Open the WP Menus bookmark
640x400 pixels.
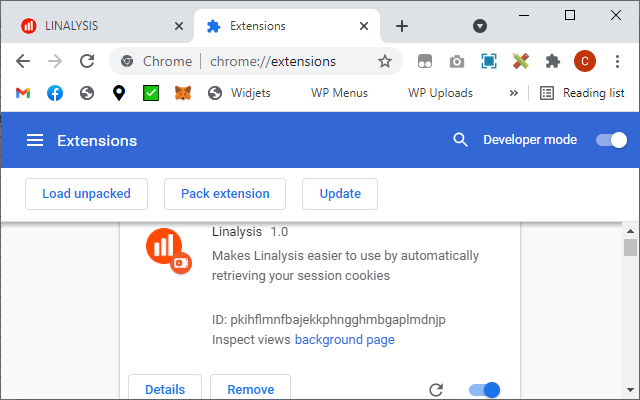339,93
